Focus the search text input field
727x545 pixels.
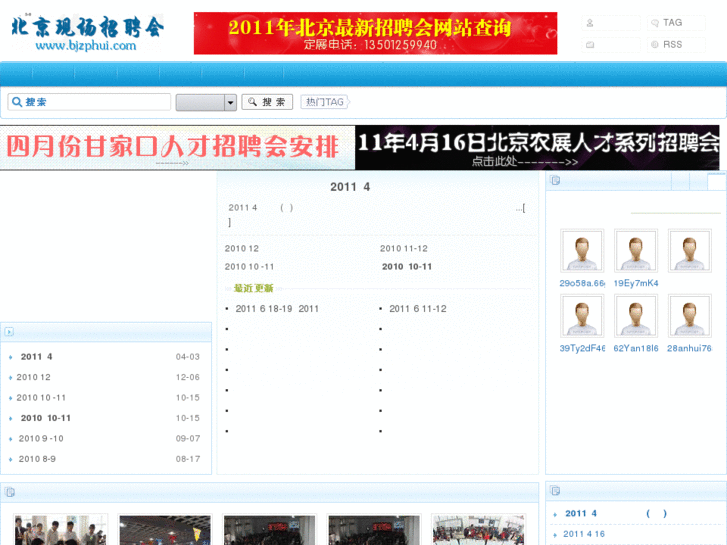click(x=89, y=102)
